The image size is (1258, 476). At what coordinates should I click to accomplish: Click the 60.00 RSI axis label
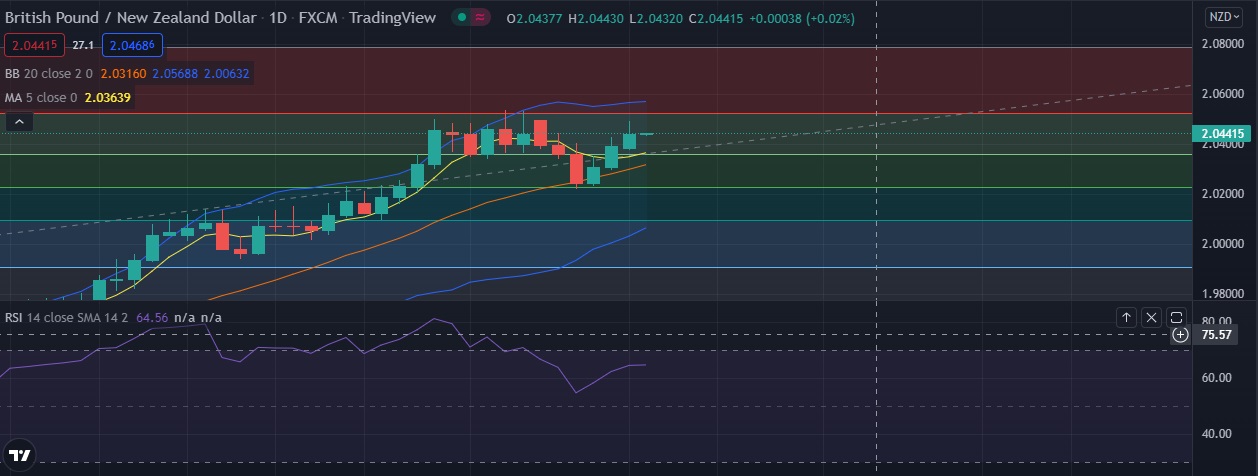(x=1215, y=377)
